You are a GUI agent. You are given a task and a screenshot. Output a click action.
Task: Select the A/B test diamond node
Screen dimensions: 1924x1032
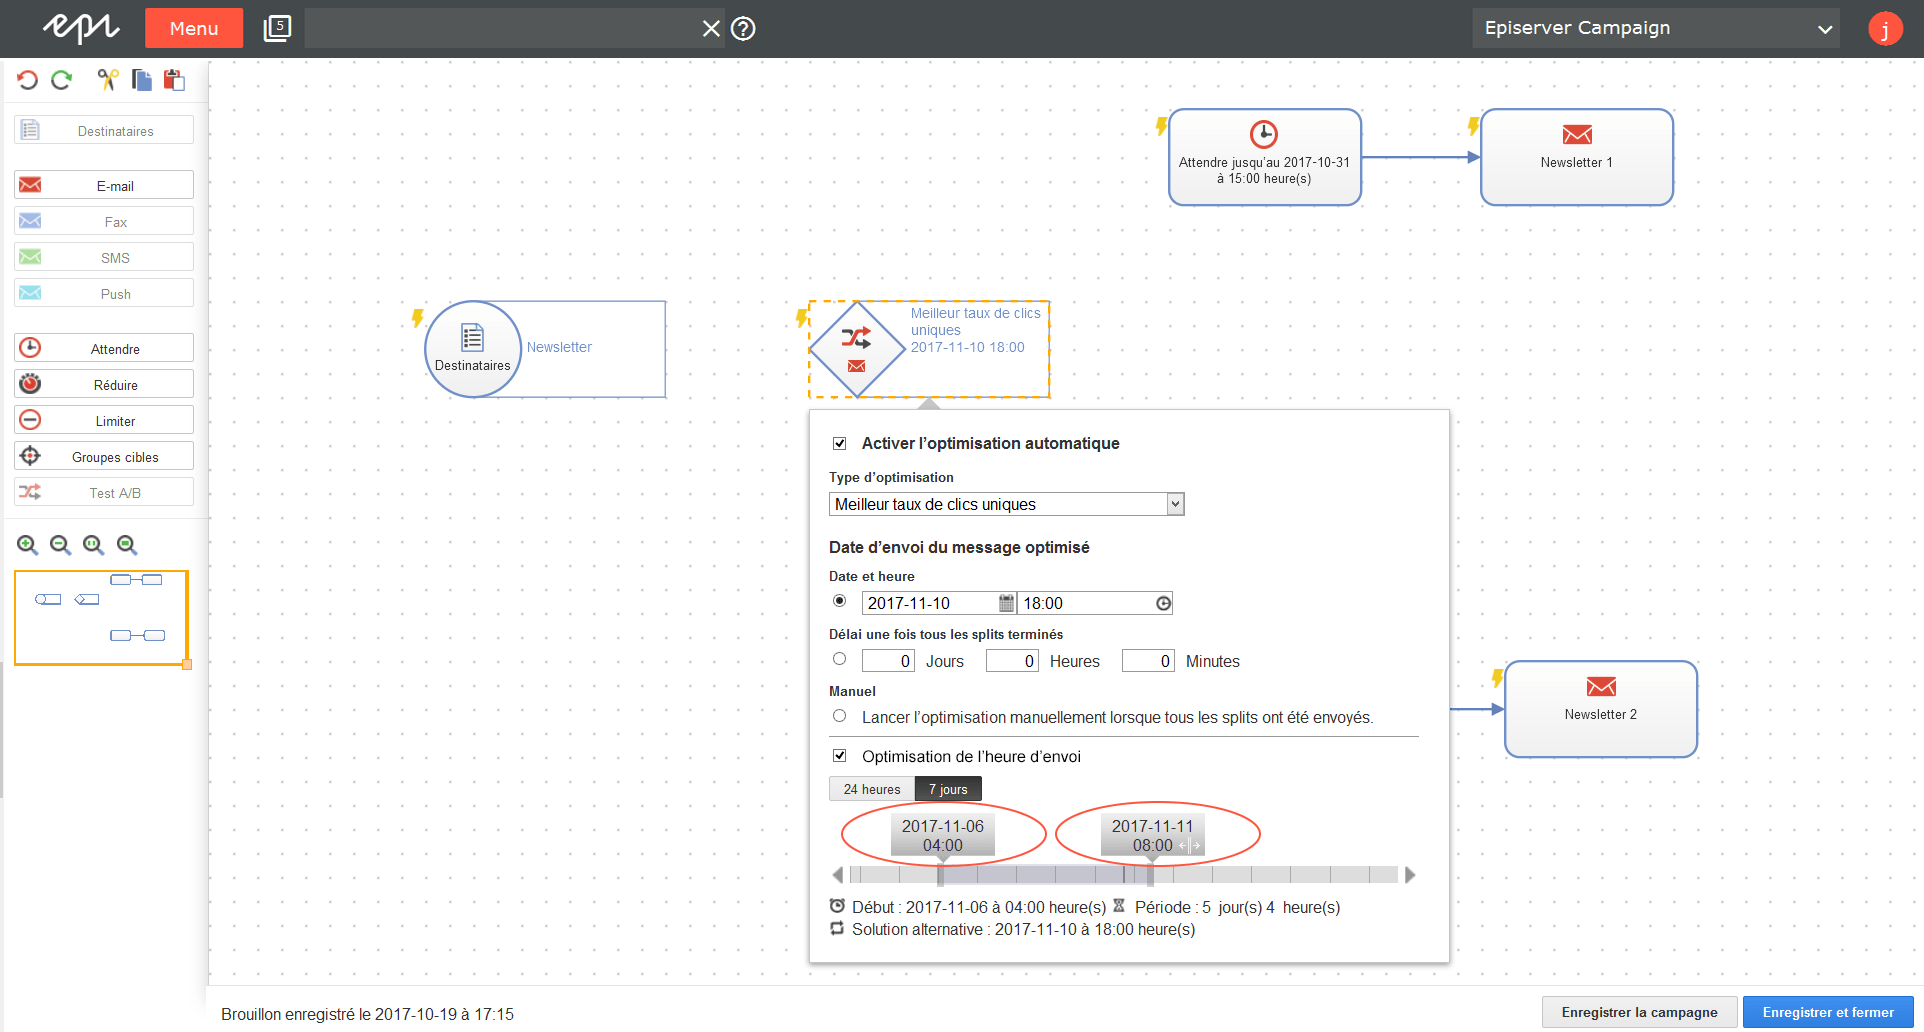click(857, 349)
